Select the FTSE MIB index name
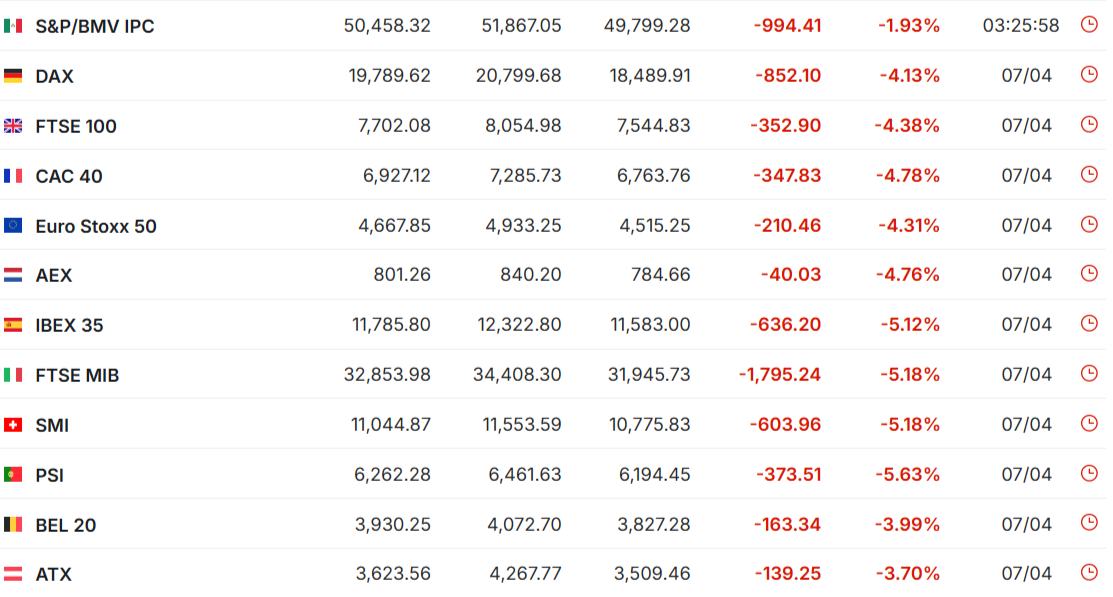Image resolution: width=1113 pixels, height=597 pixels. (x=77, y=375)
